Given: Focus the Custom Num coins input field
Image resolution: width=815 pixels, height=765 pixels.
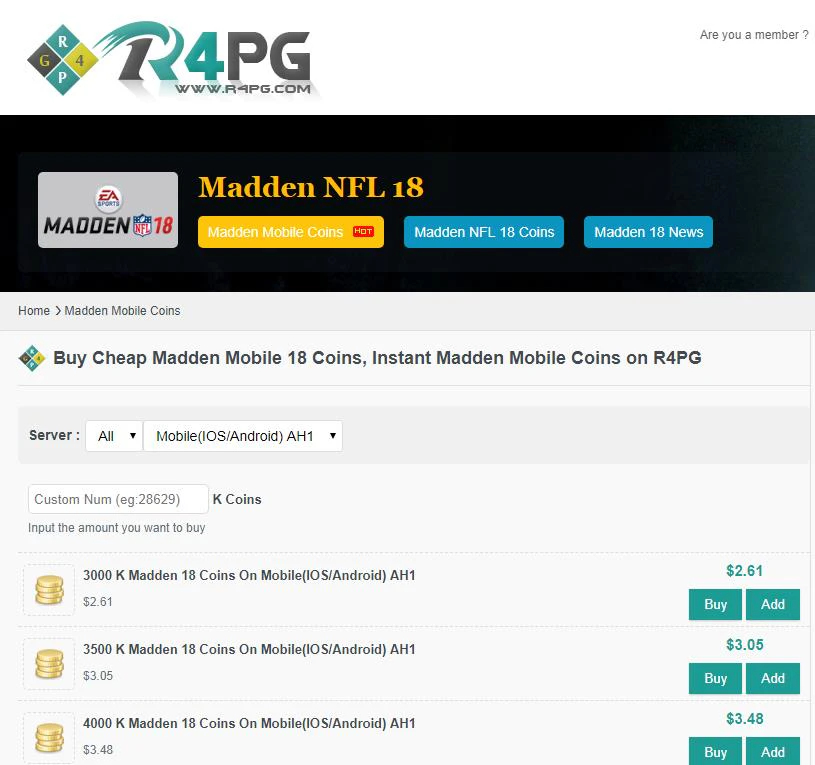Looking at the screenshot, I should pos(119,499).
